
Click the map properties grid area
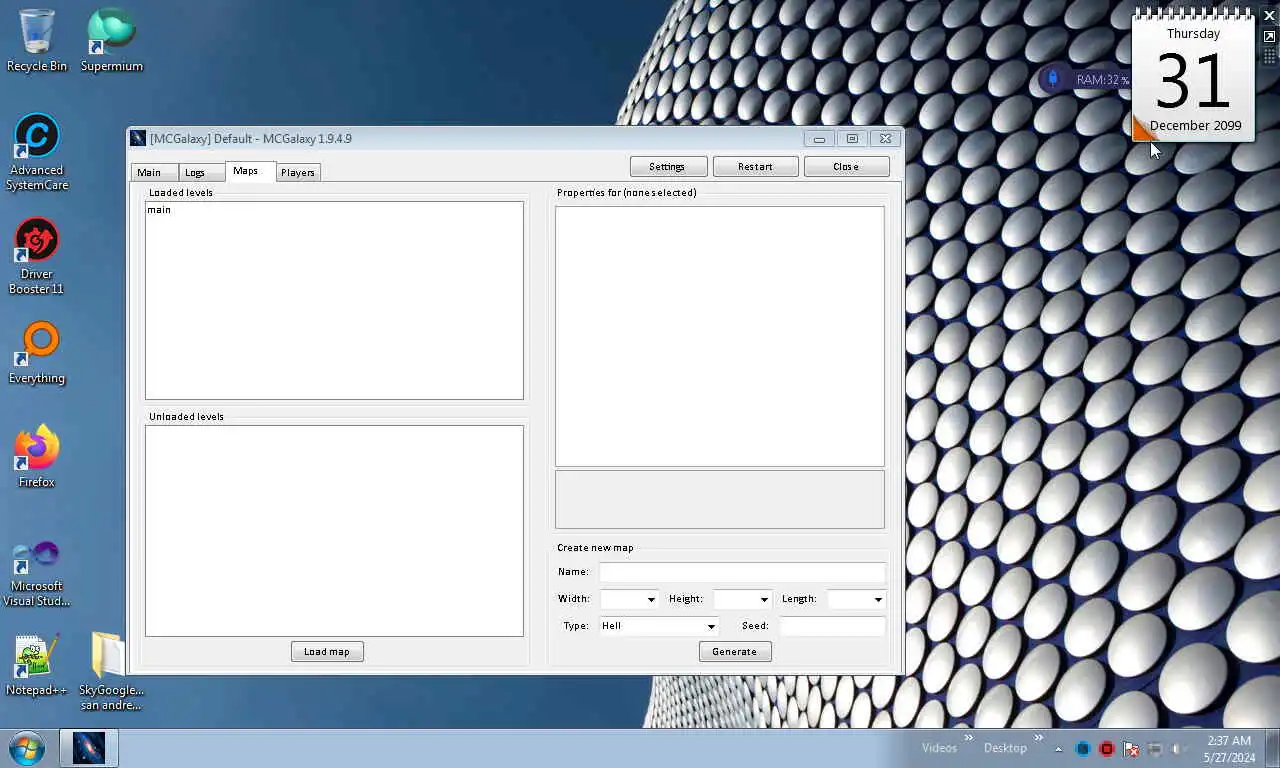pyautogui.click(x=720, y=336)
